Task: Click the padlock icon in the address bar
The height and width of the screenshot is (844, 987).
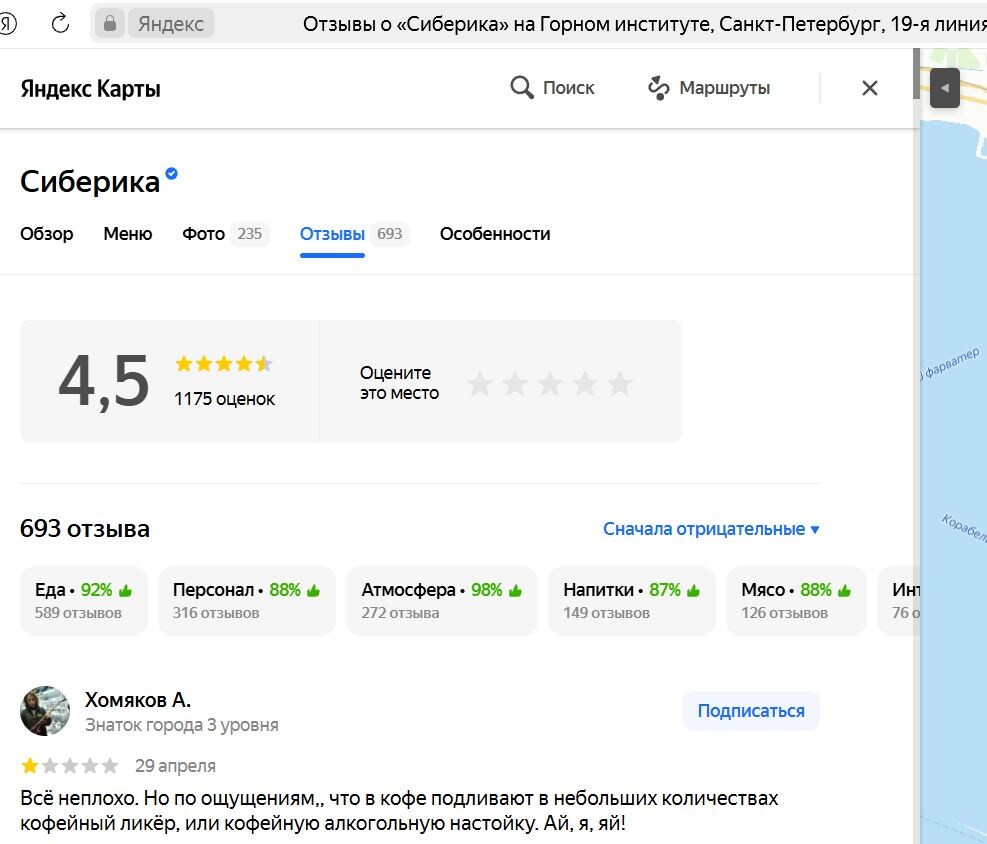Action: pyautogui.click(x=110, y=22)
